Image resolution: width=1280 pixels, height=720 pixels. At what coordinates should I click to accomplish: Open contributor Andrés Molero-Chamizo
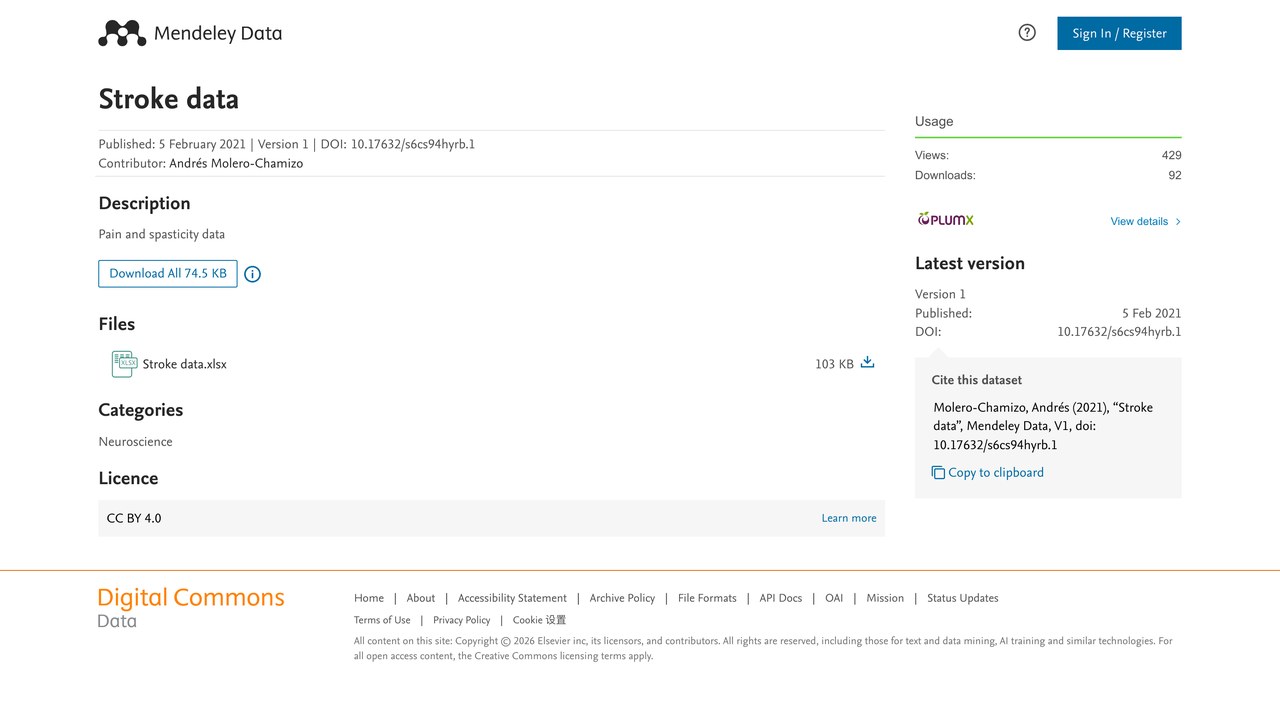tap(236, 163)
